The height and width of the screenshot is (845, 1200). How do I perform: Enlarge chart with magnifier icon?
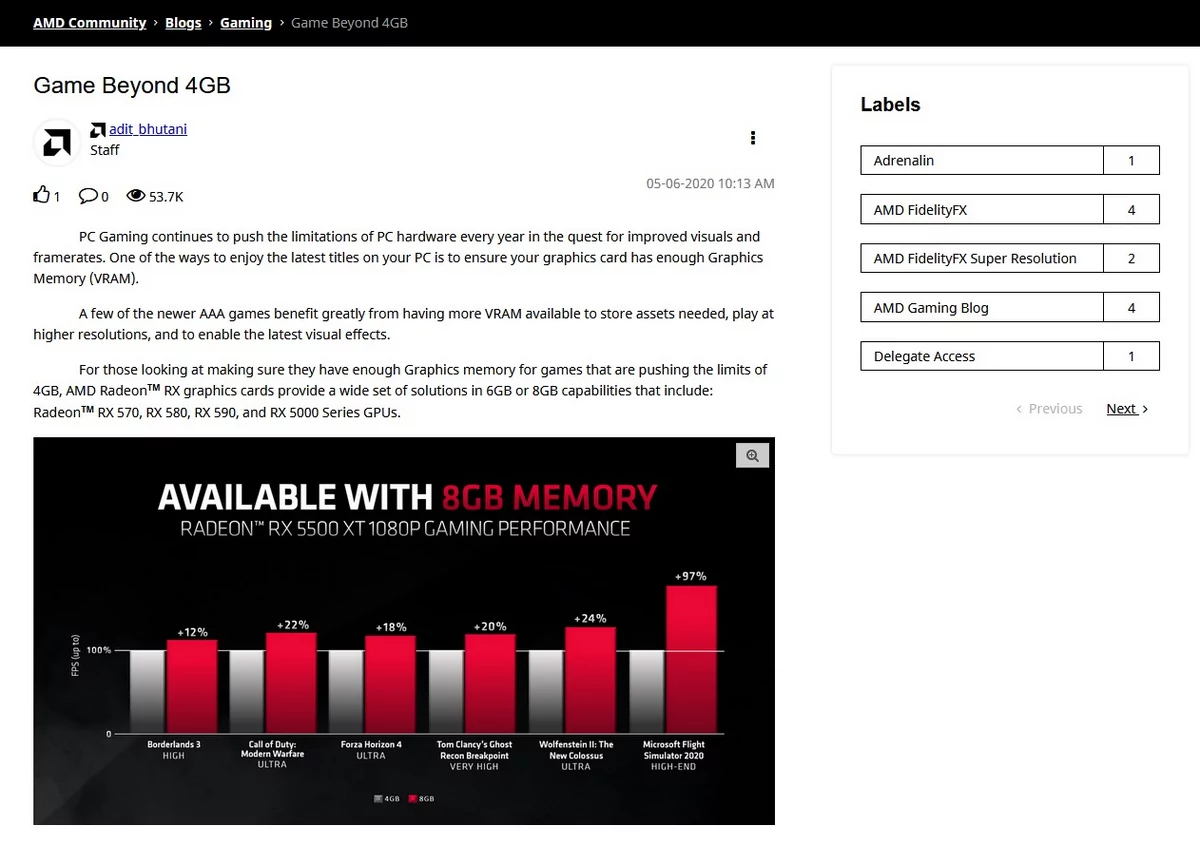click(753, 455)
